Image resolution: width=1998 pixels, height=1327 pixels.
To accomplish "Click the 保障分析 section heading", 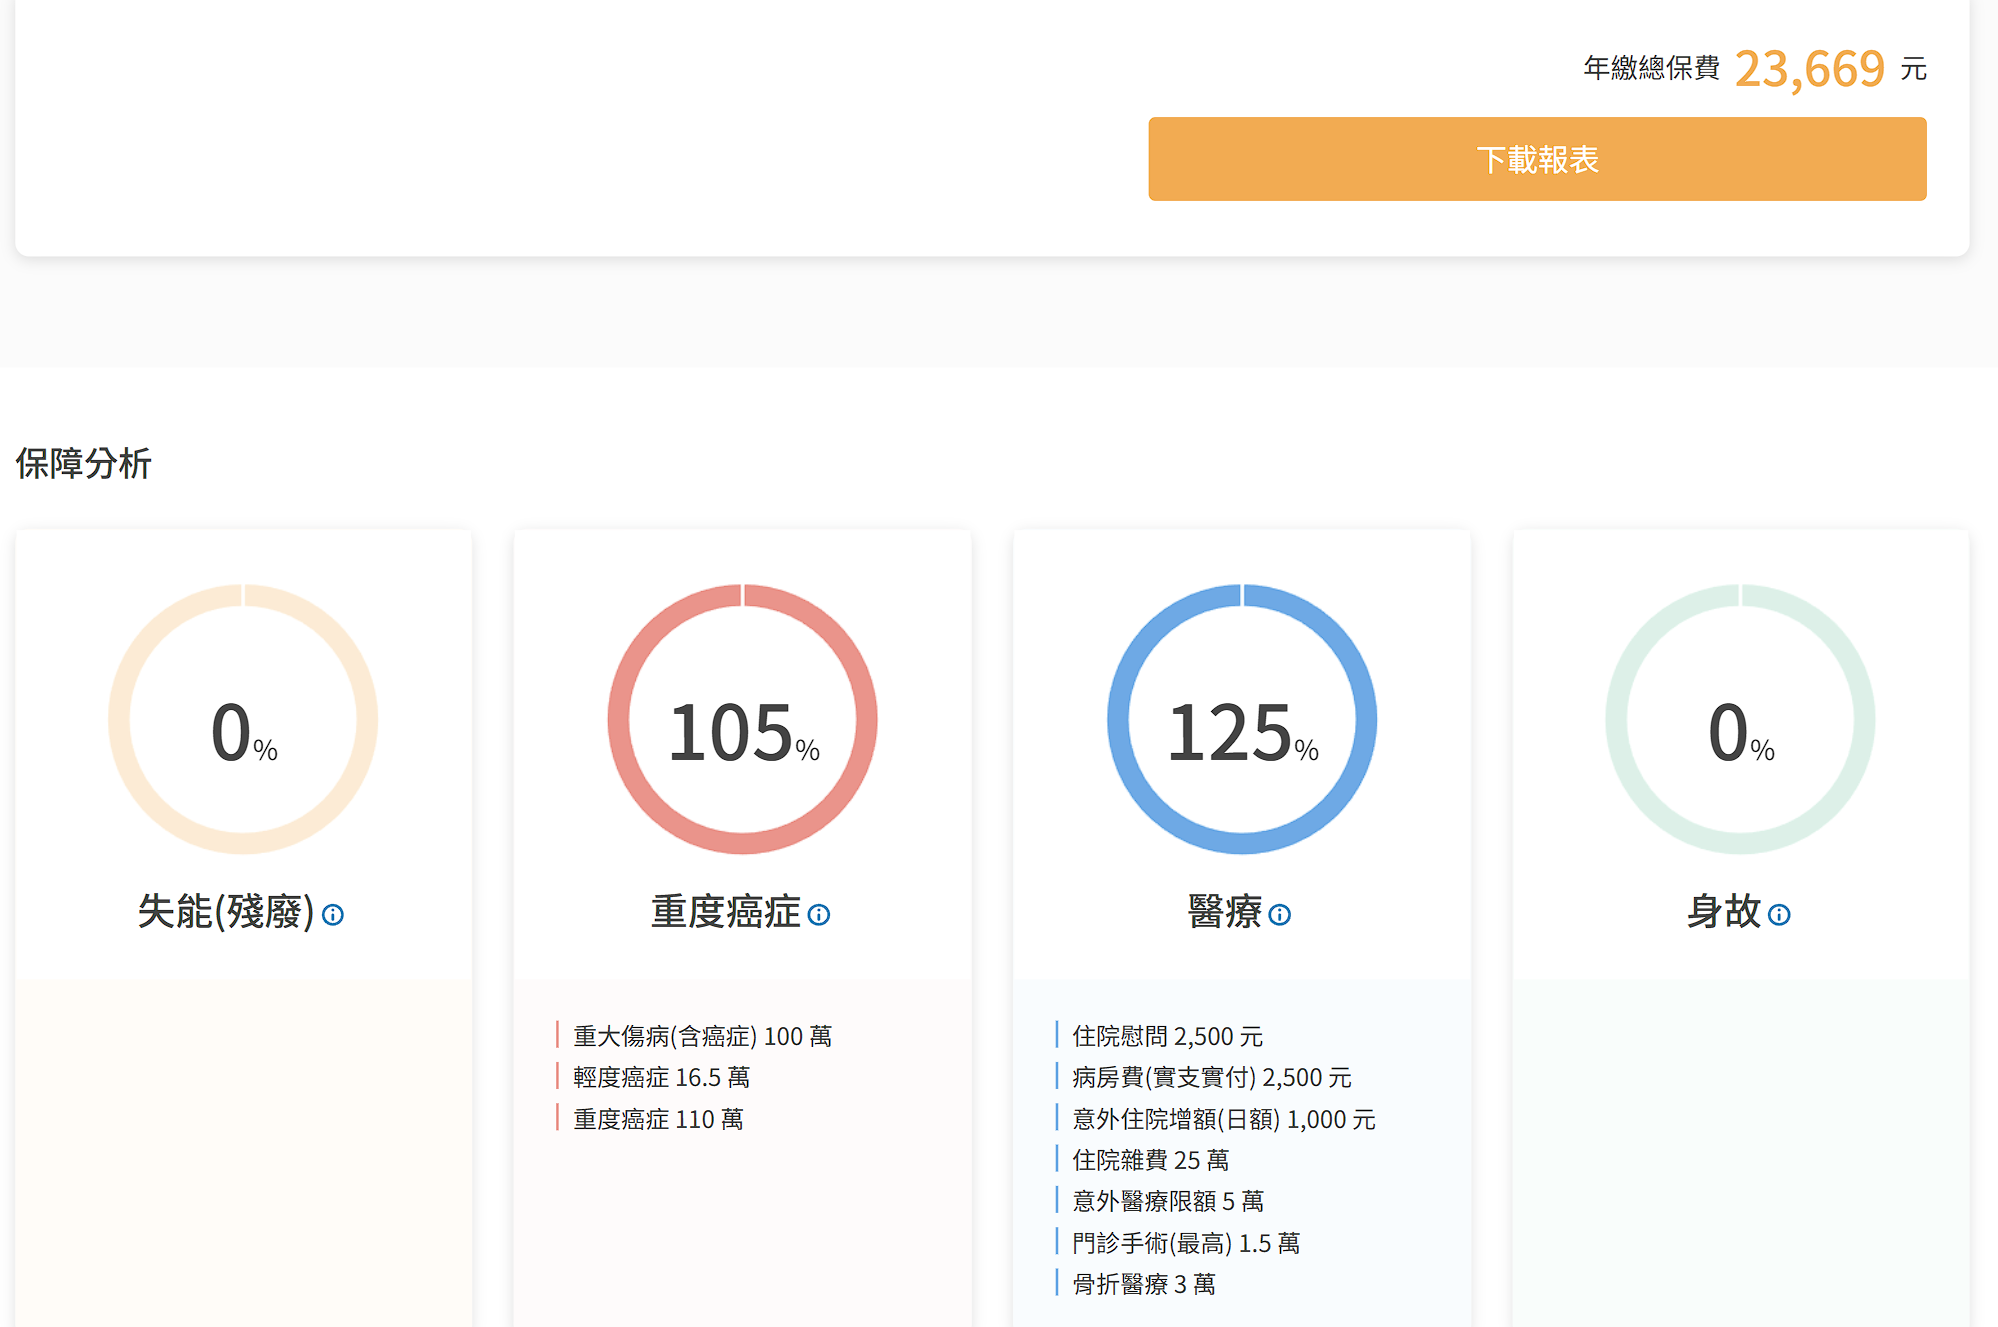I will (x=83, y=464).
